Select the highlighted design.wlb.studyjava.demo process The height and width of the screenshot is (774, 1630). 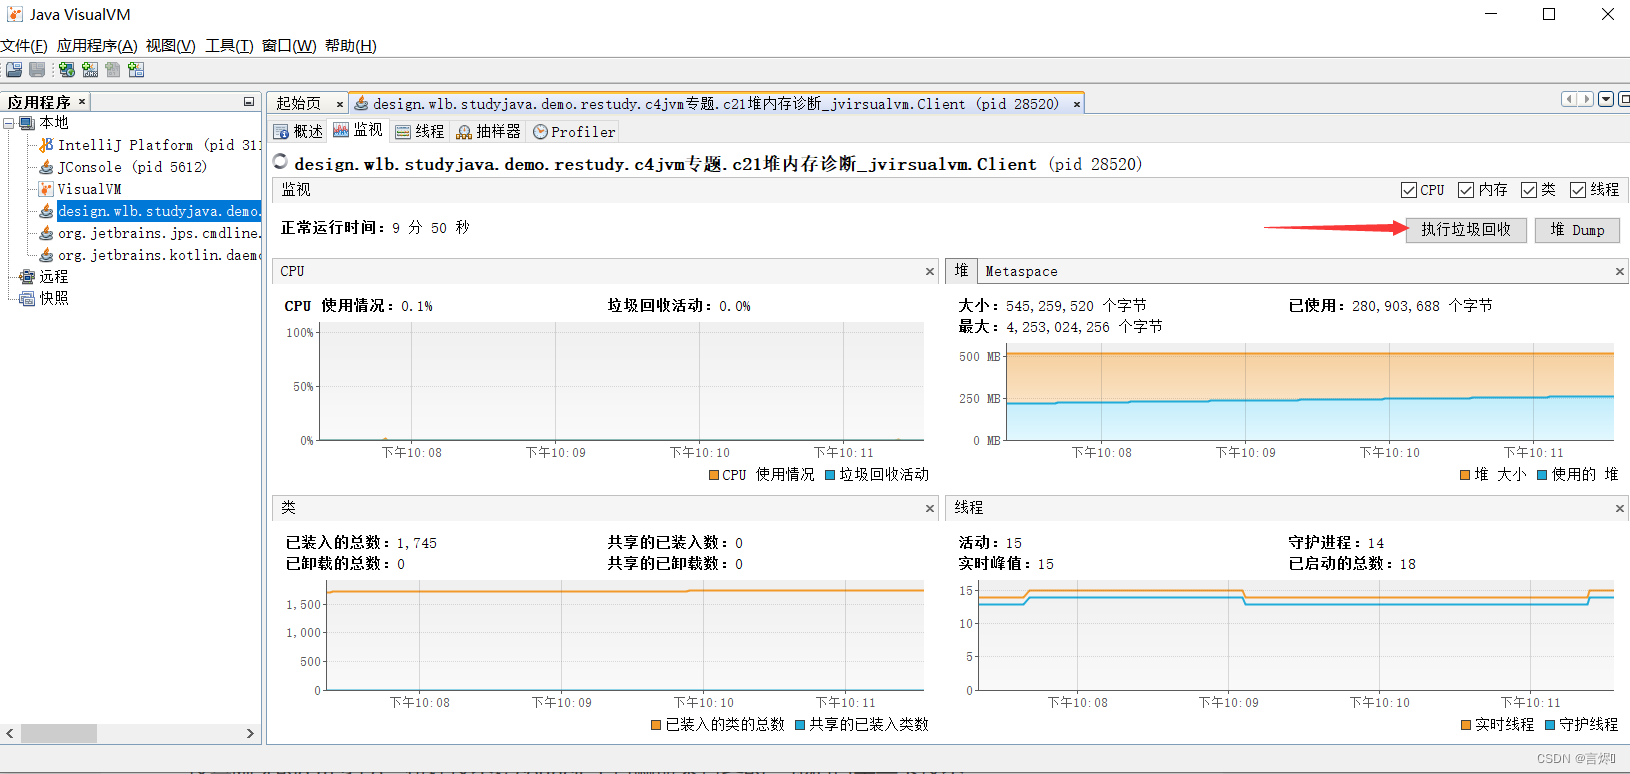pyautogui.click(x=158, y=211)
